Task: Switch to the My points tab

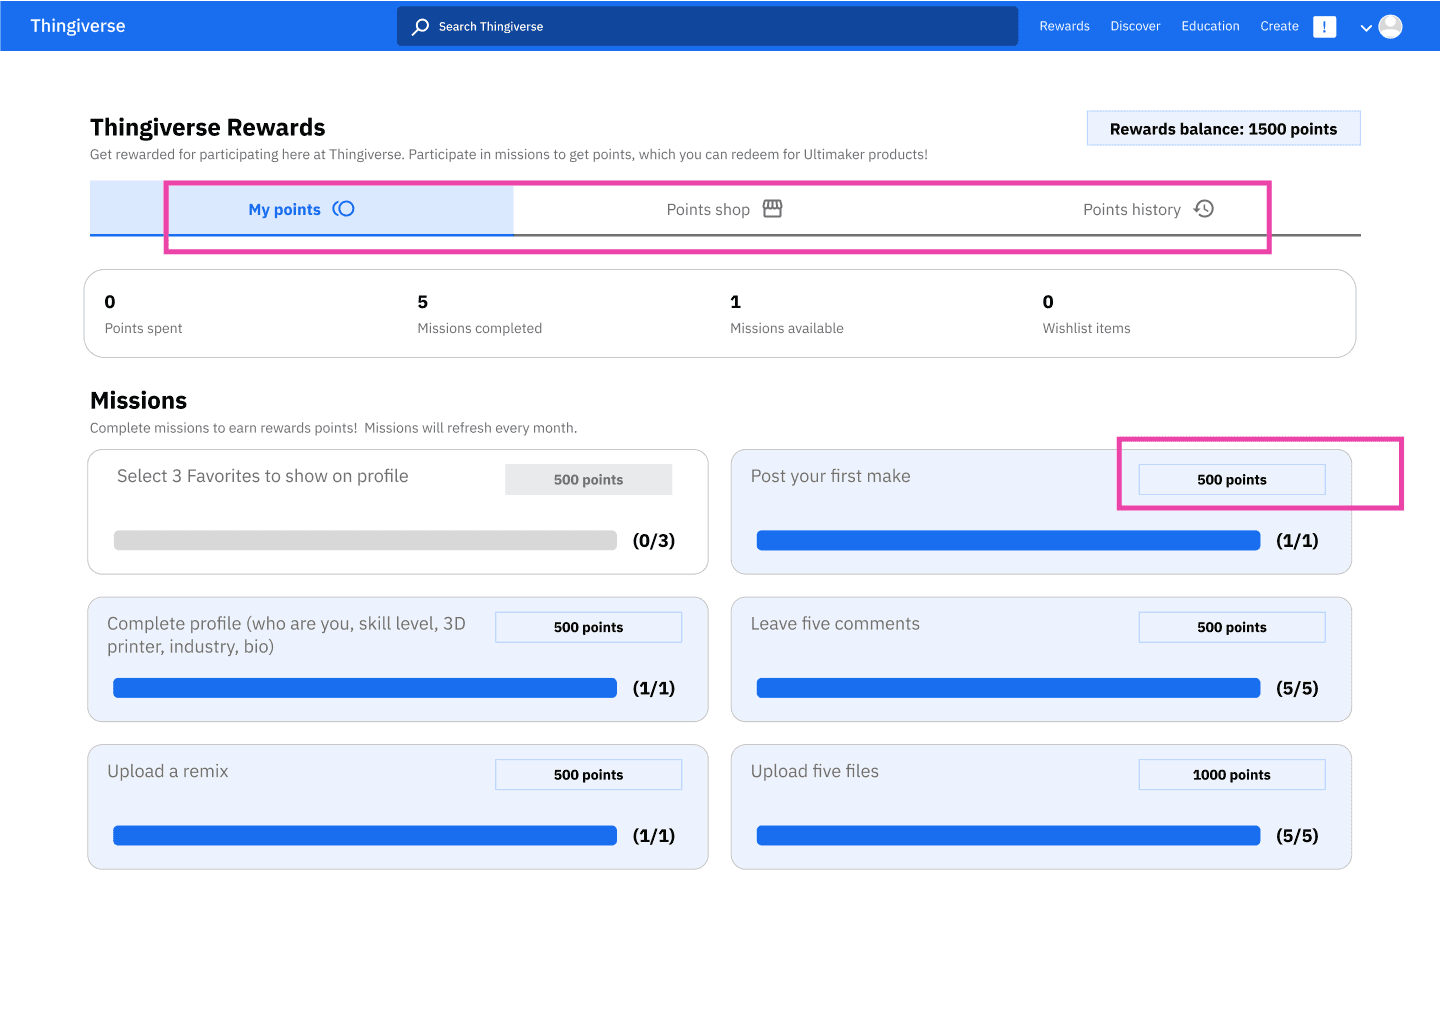Action: pyautogui.click(x=302, y=209)
